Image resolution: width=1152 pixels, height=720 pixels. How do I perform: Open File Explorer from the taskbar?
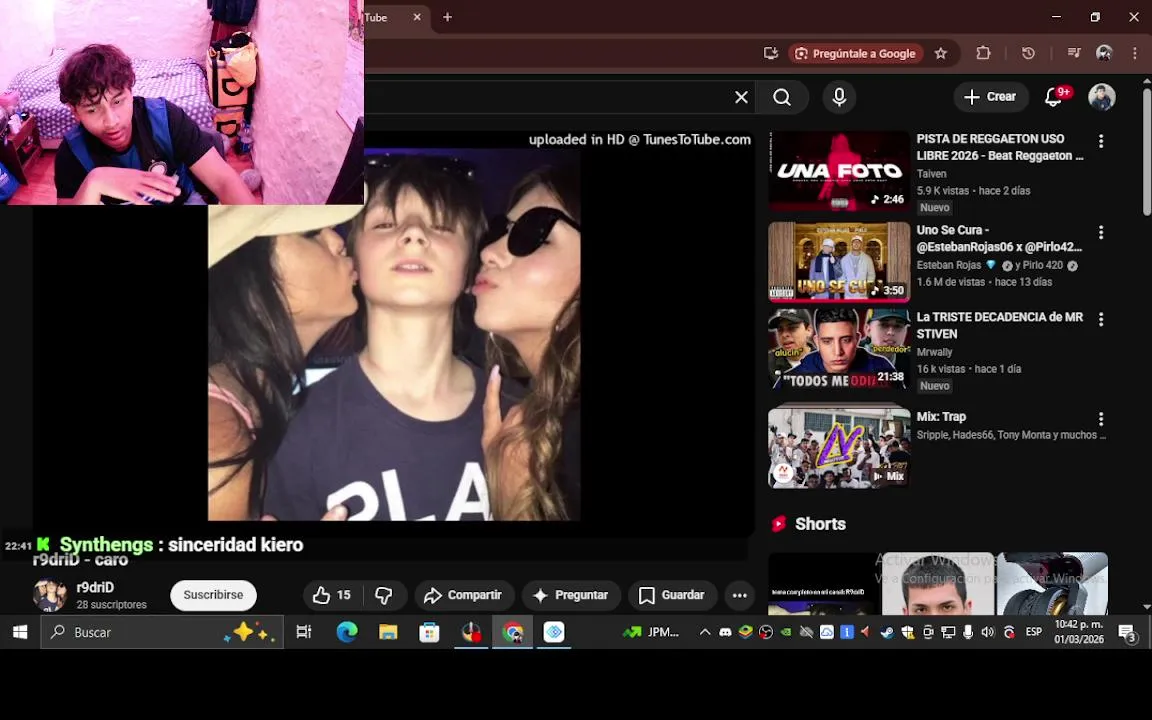click(x=388, y=632)
